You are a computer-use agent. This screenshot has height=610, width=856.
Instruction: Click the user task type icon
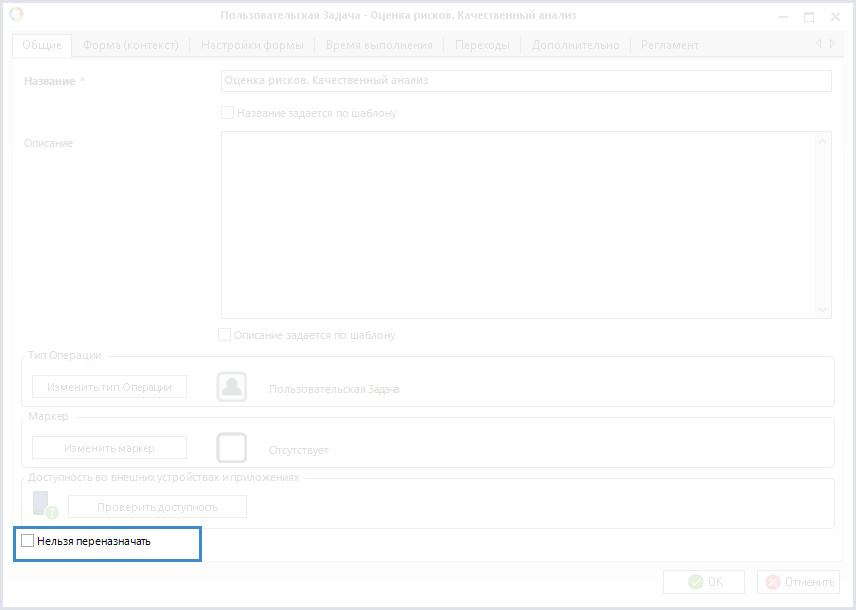tap(232, 387)
